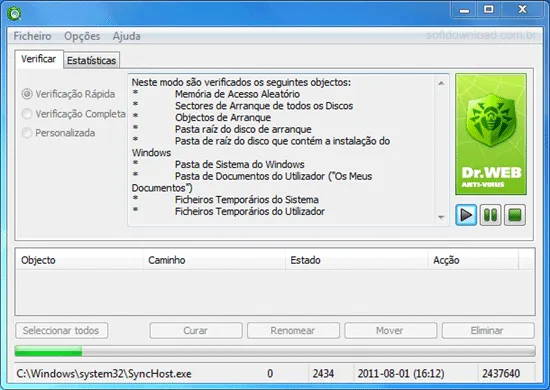
Task: Start scan with the play button
Action: pos(466,215)
